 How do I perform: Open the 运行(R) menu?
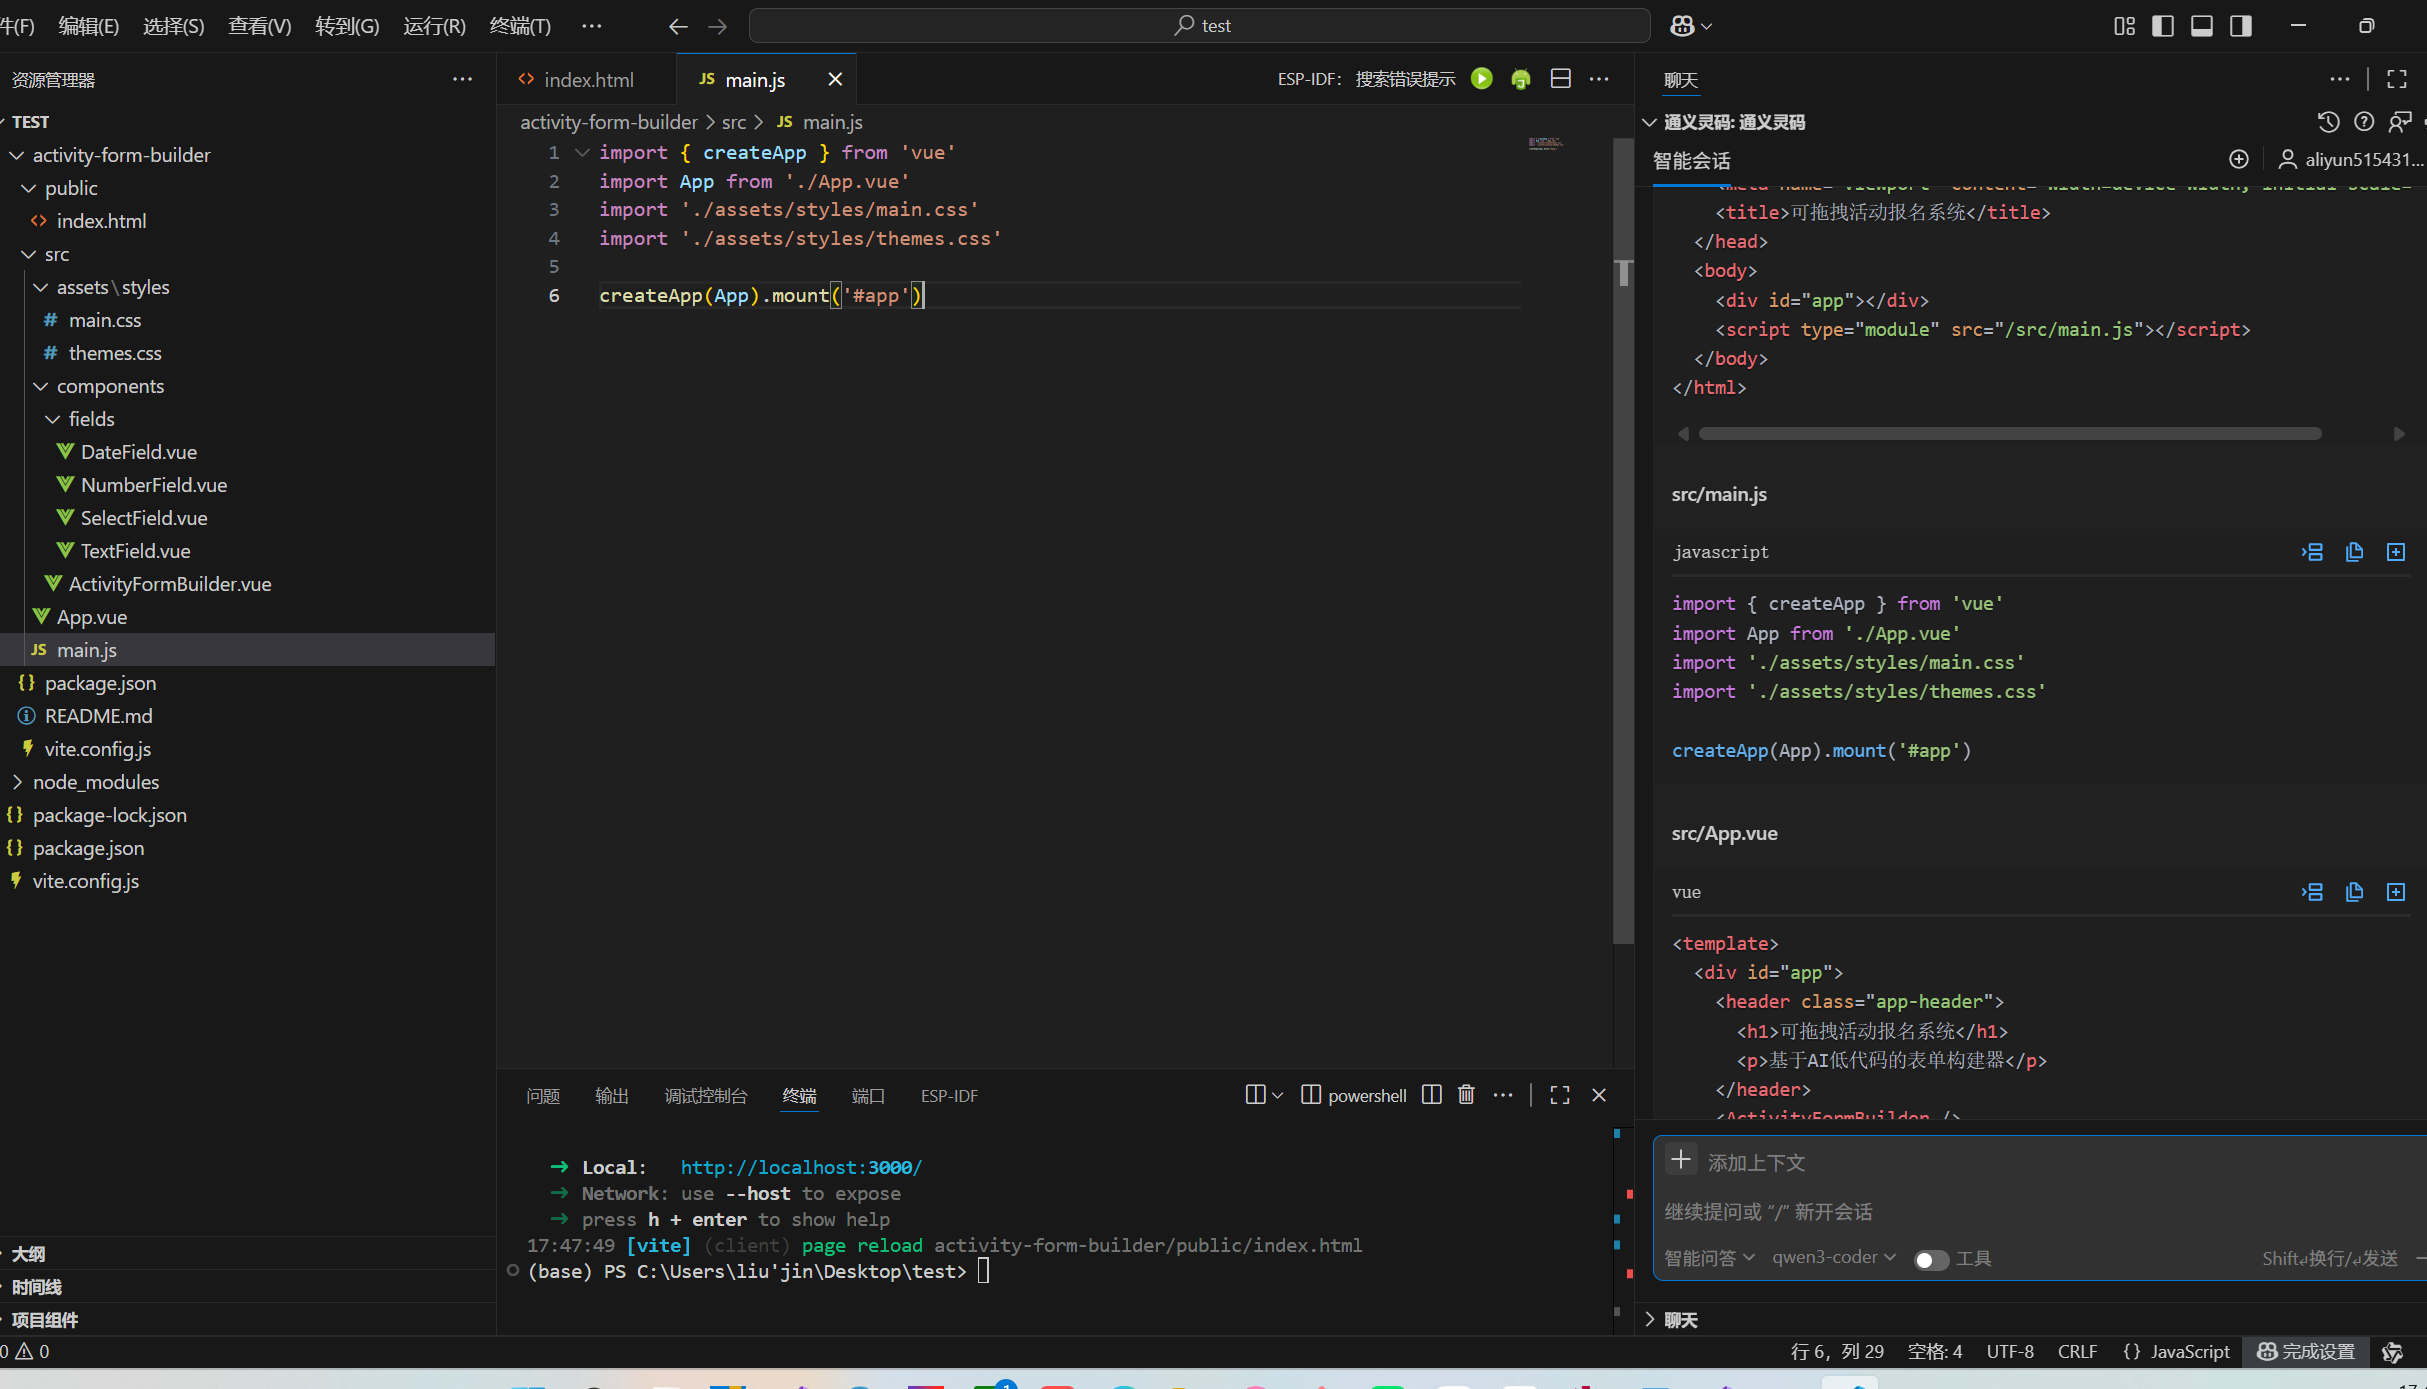pyautogui.click(x=435, y=26)
